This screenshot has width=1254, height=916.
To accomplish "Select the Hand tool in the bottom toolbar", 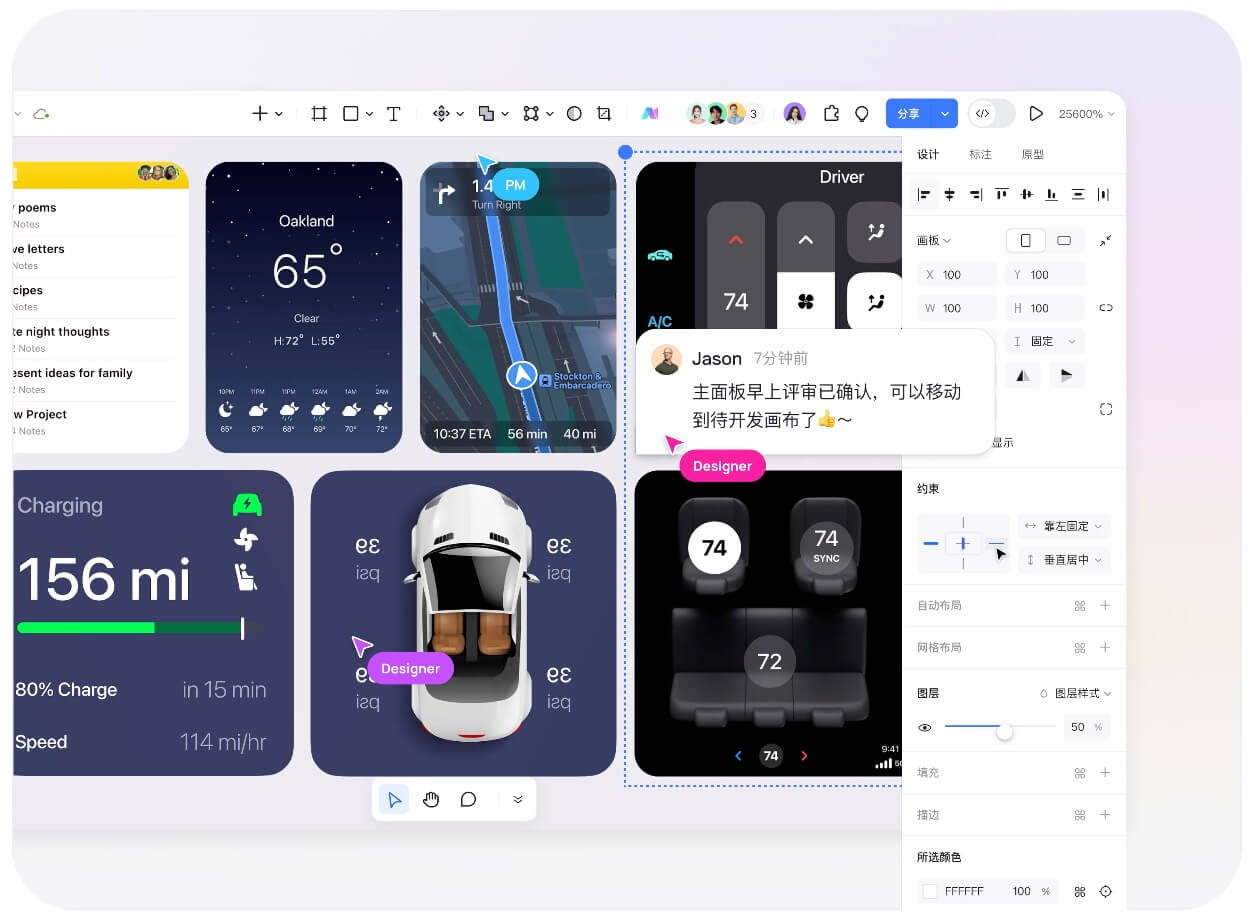I will click(x=431, y=799).
